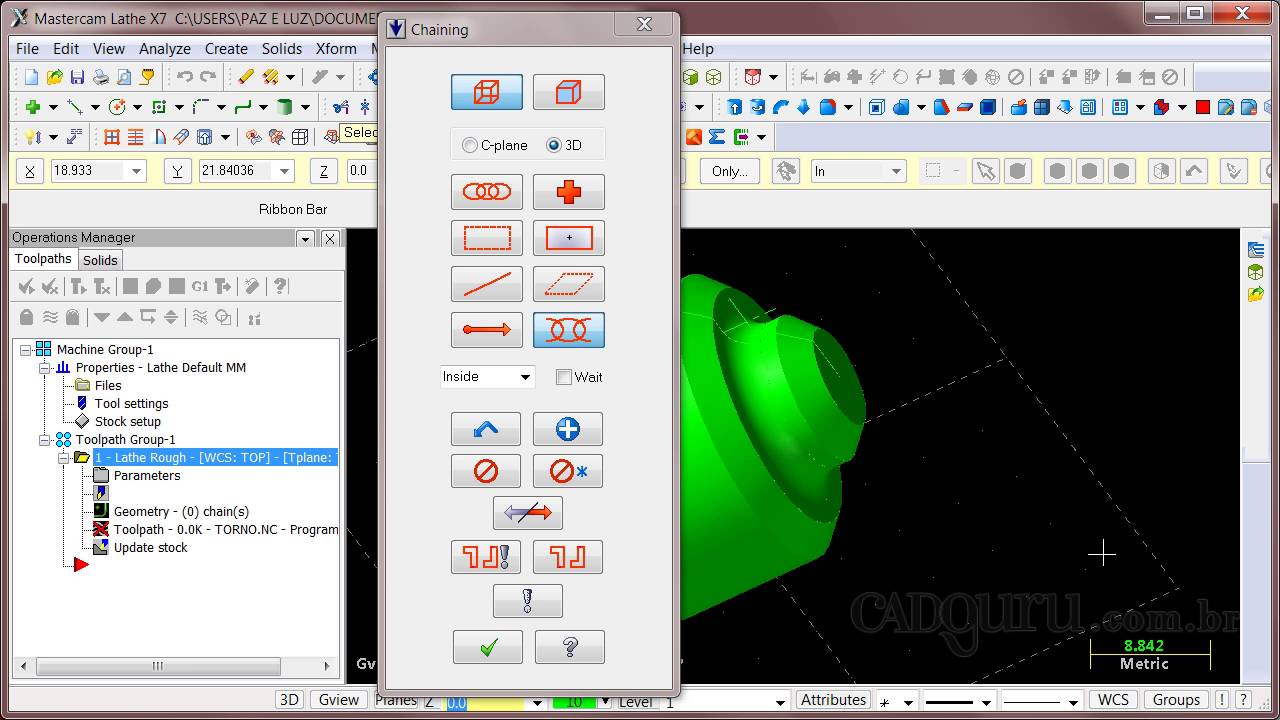
Task: Open Chaining options exclamation button
Action: tap(528, 601)
